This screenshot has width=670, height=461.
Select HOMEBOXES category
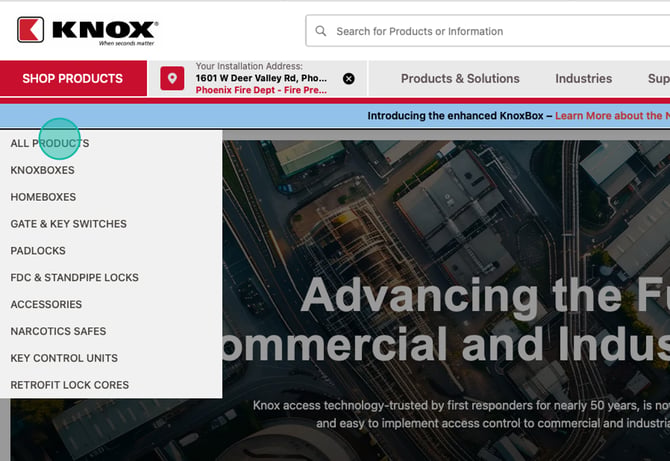coord(43,197)
